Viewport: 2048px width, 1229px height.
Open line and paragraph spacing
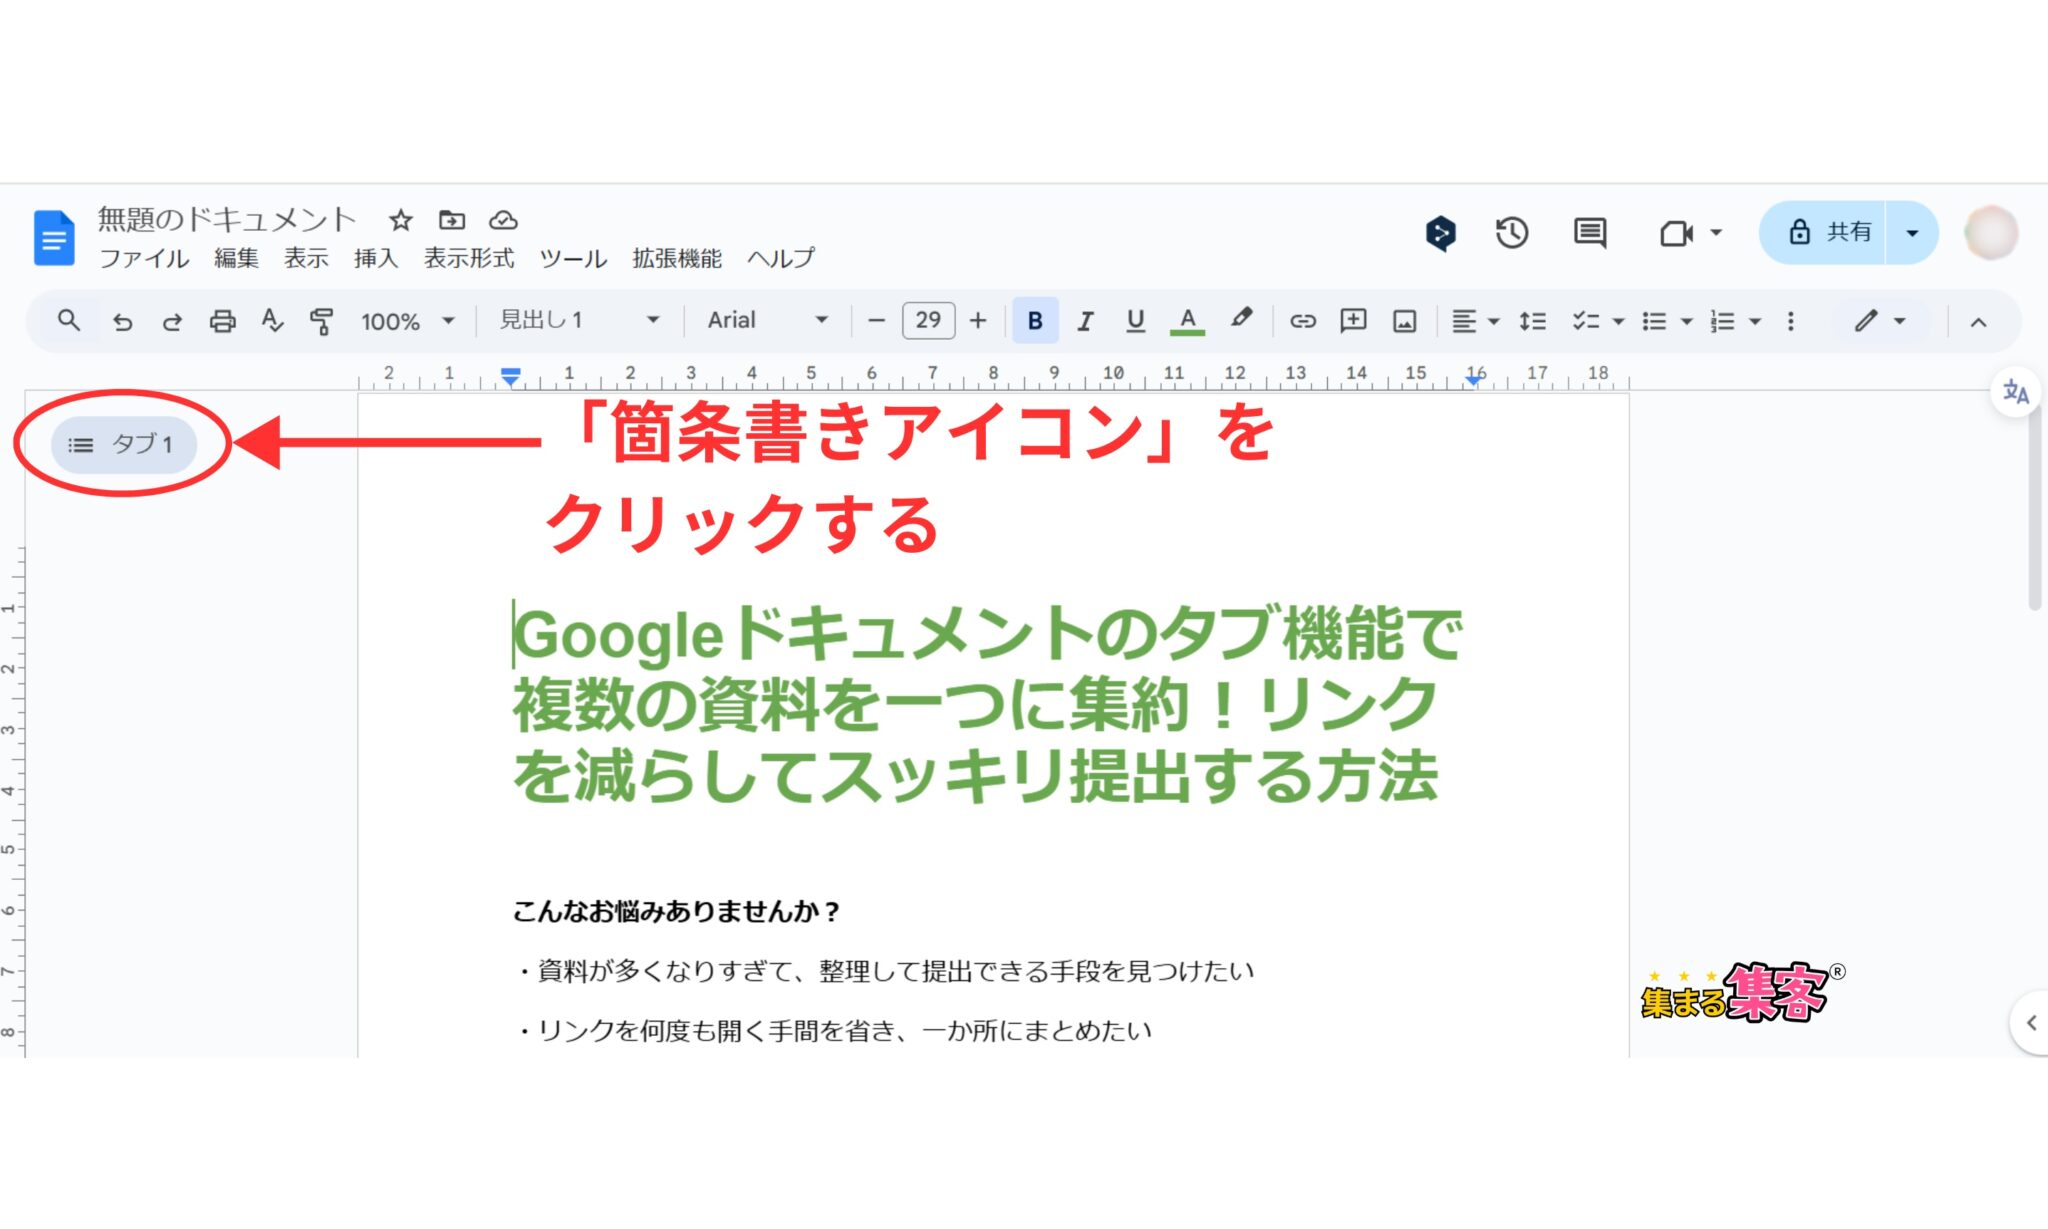point(1532,321)
